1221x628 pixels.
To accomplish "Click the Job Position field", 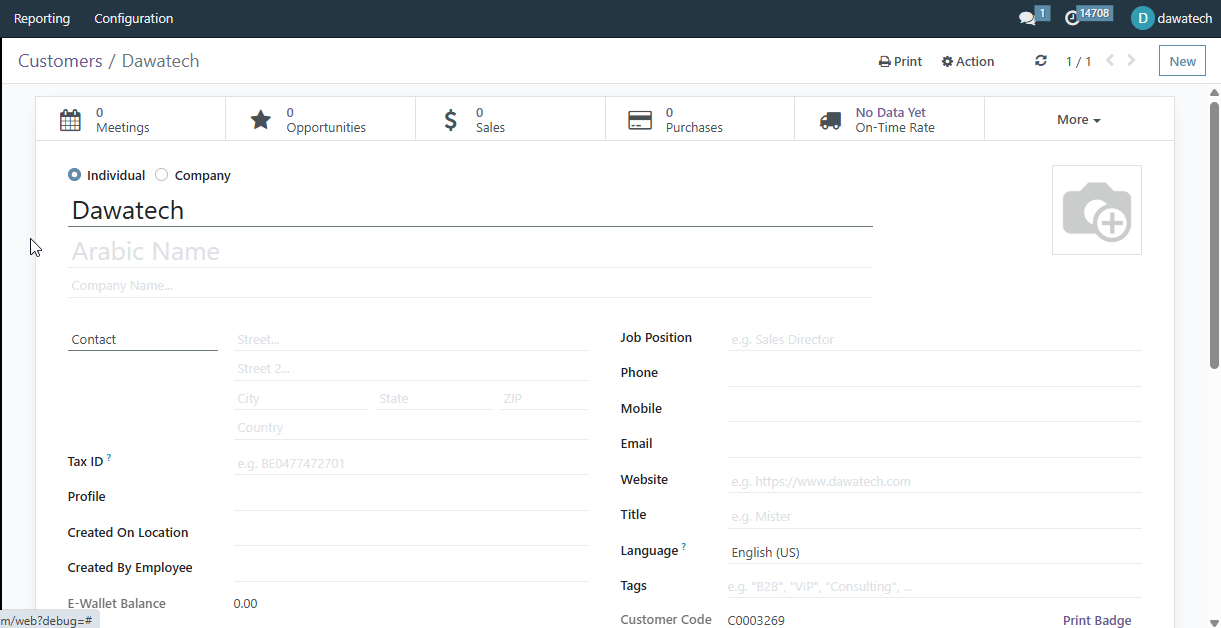I will coord(935,340).
